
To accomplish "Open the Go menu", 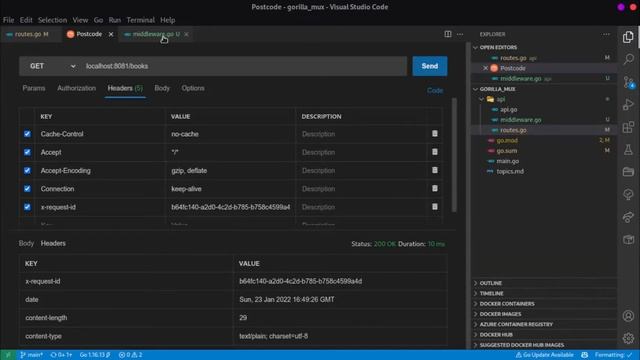I will [98, 20].
